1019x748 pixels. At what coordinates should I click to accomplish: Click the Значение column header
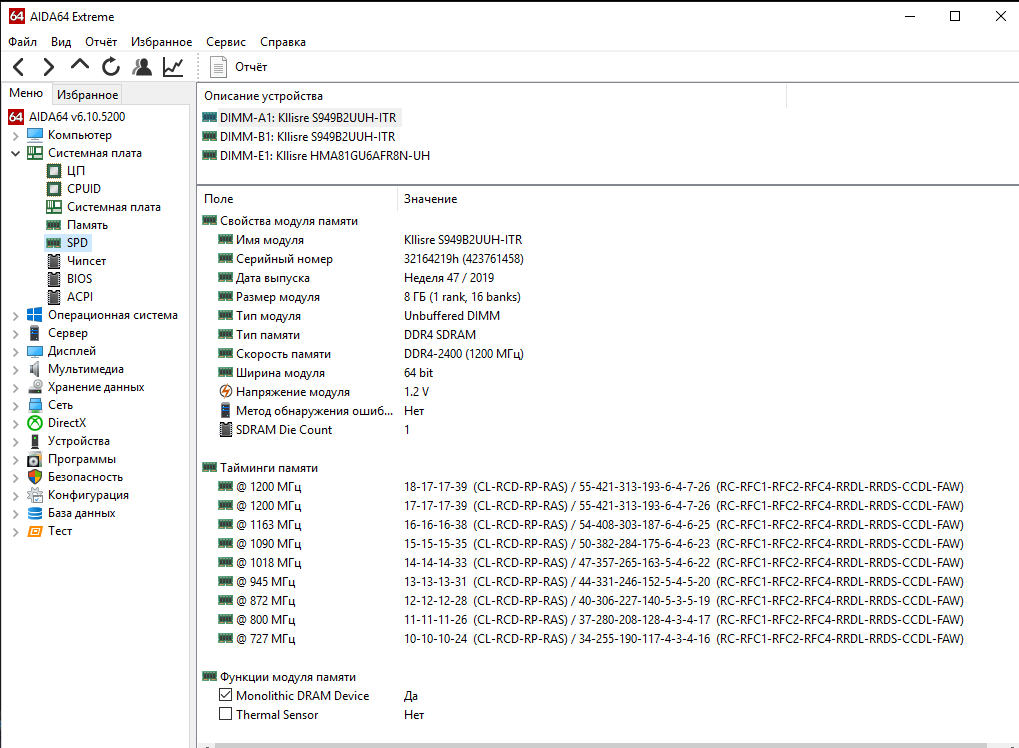(x=708, y=199)
